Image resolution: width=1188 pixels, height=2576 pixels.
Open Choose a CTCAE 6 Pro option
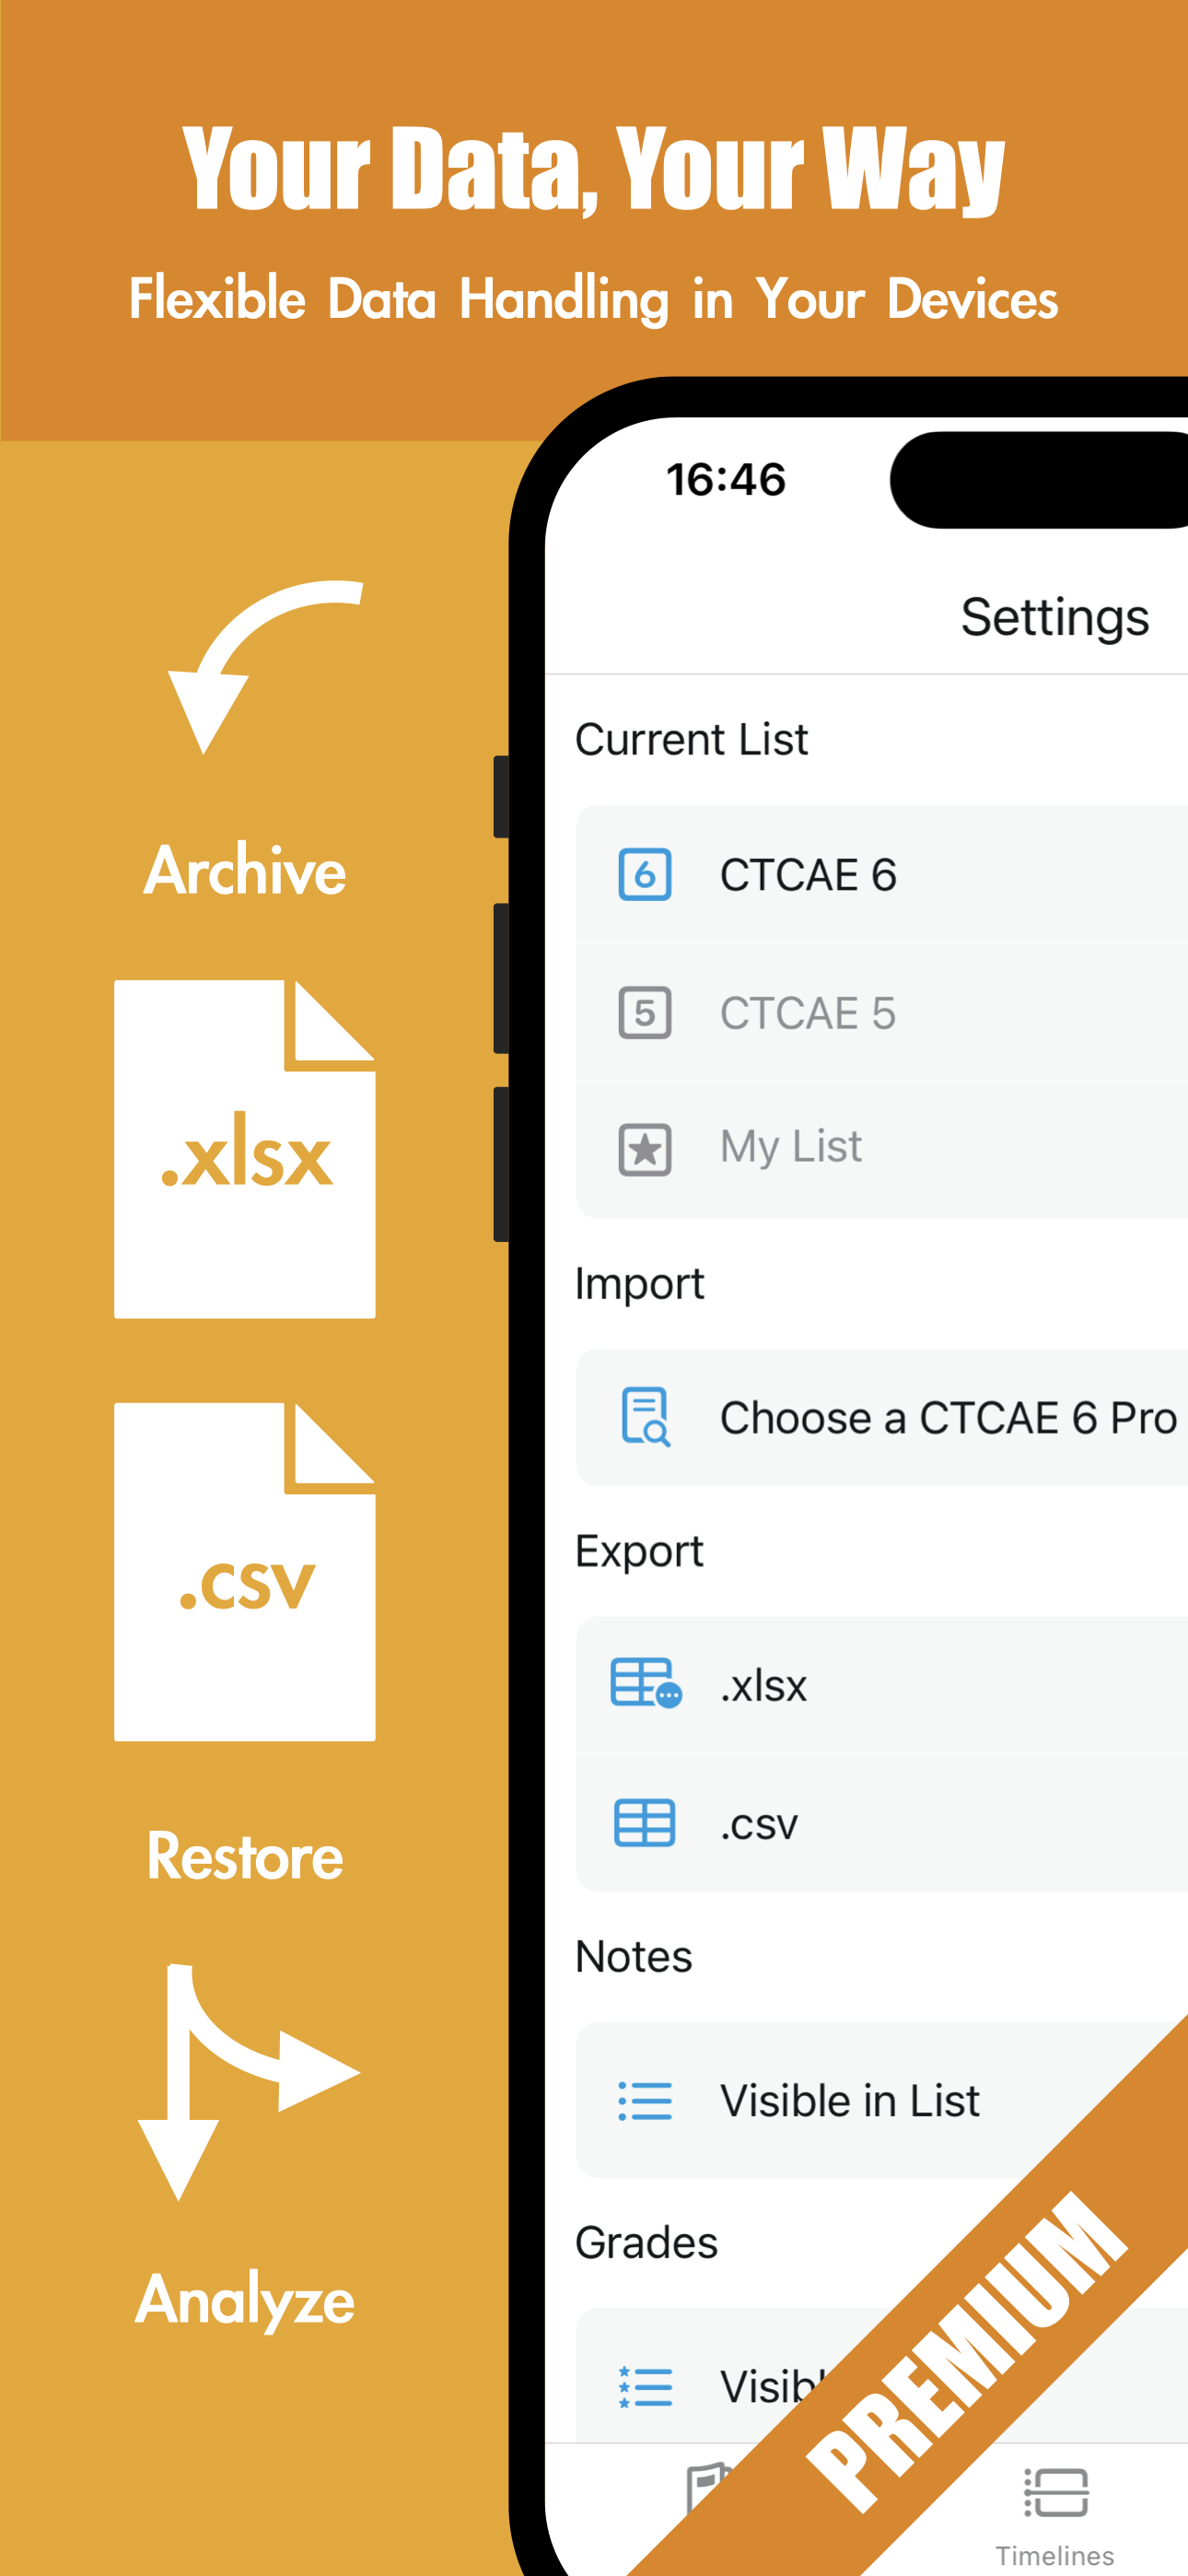click(900, 1418)
